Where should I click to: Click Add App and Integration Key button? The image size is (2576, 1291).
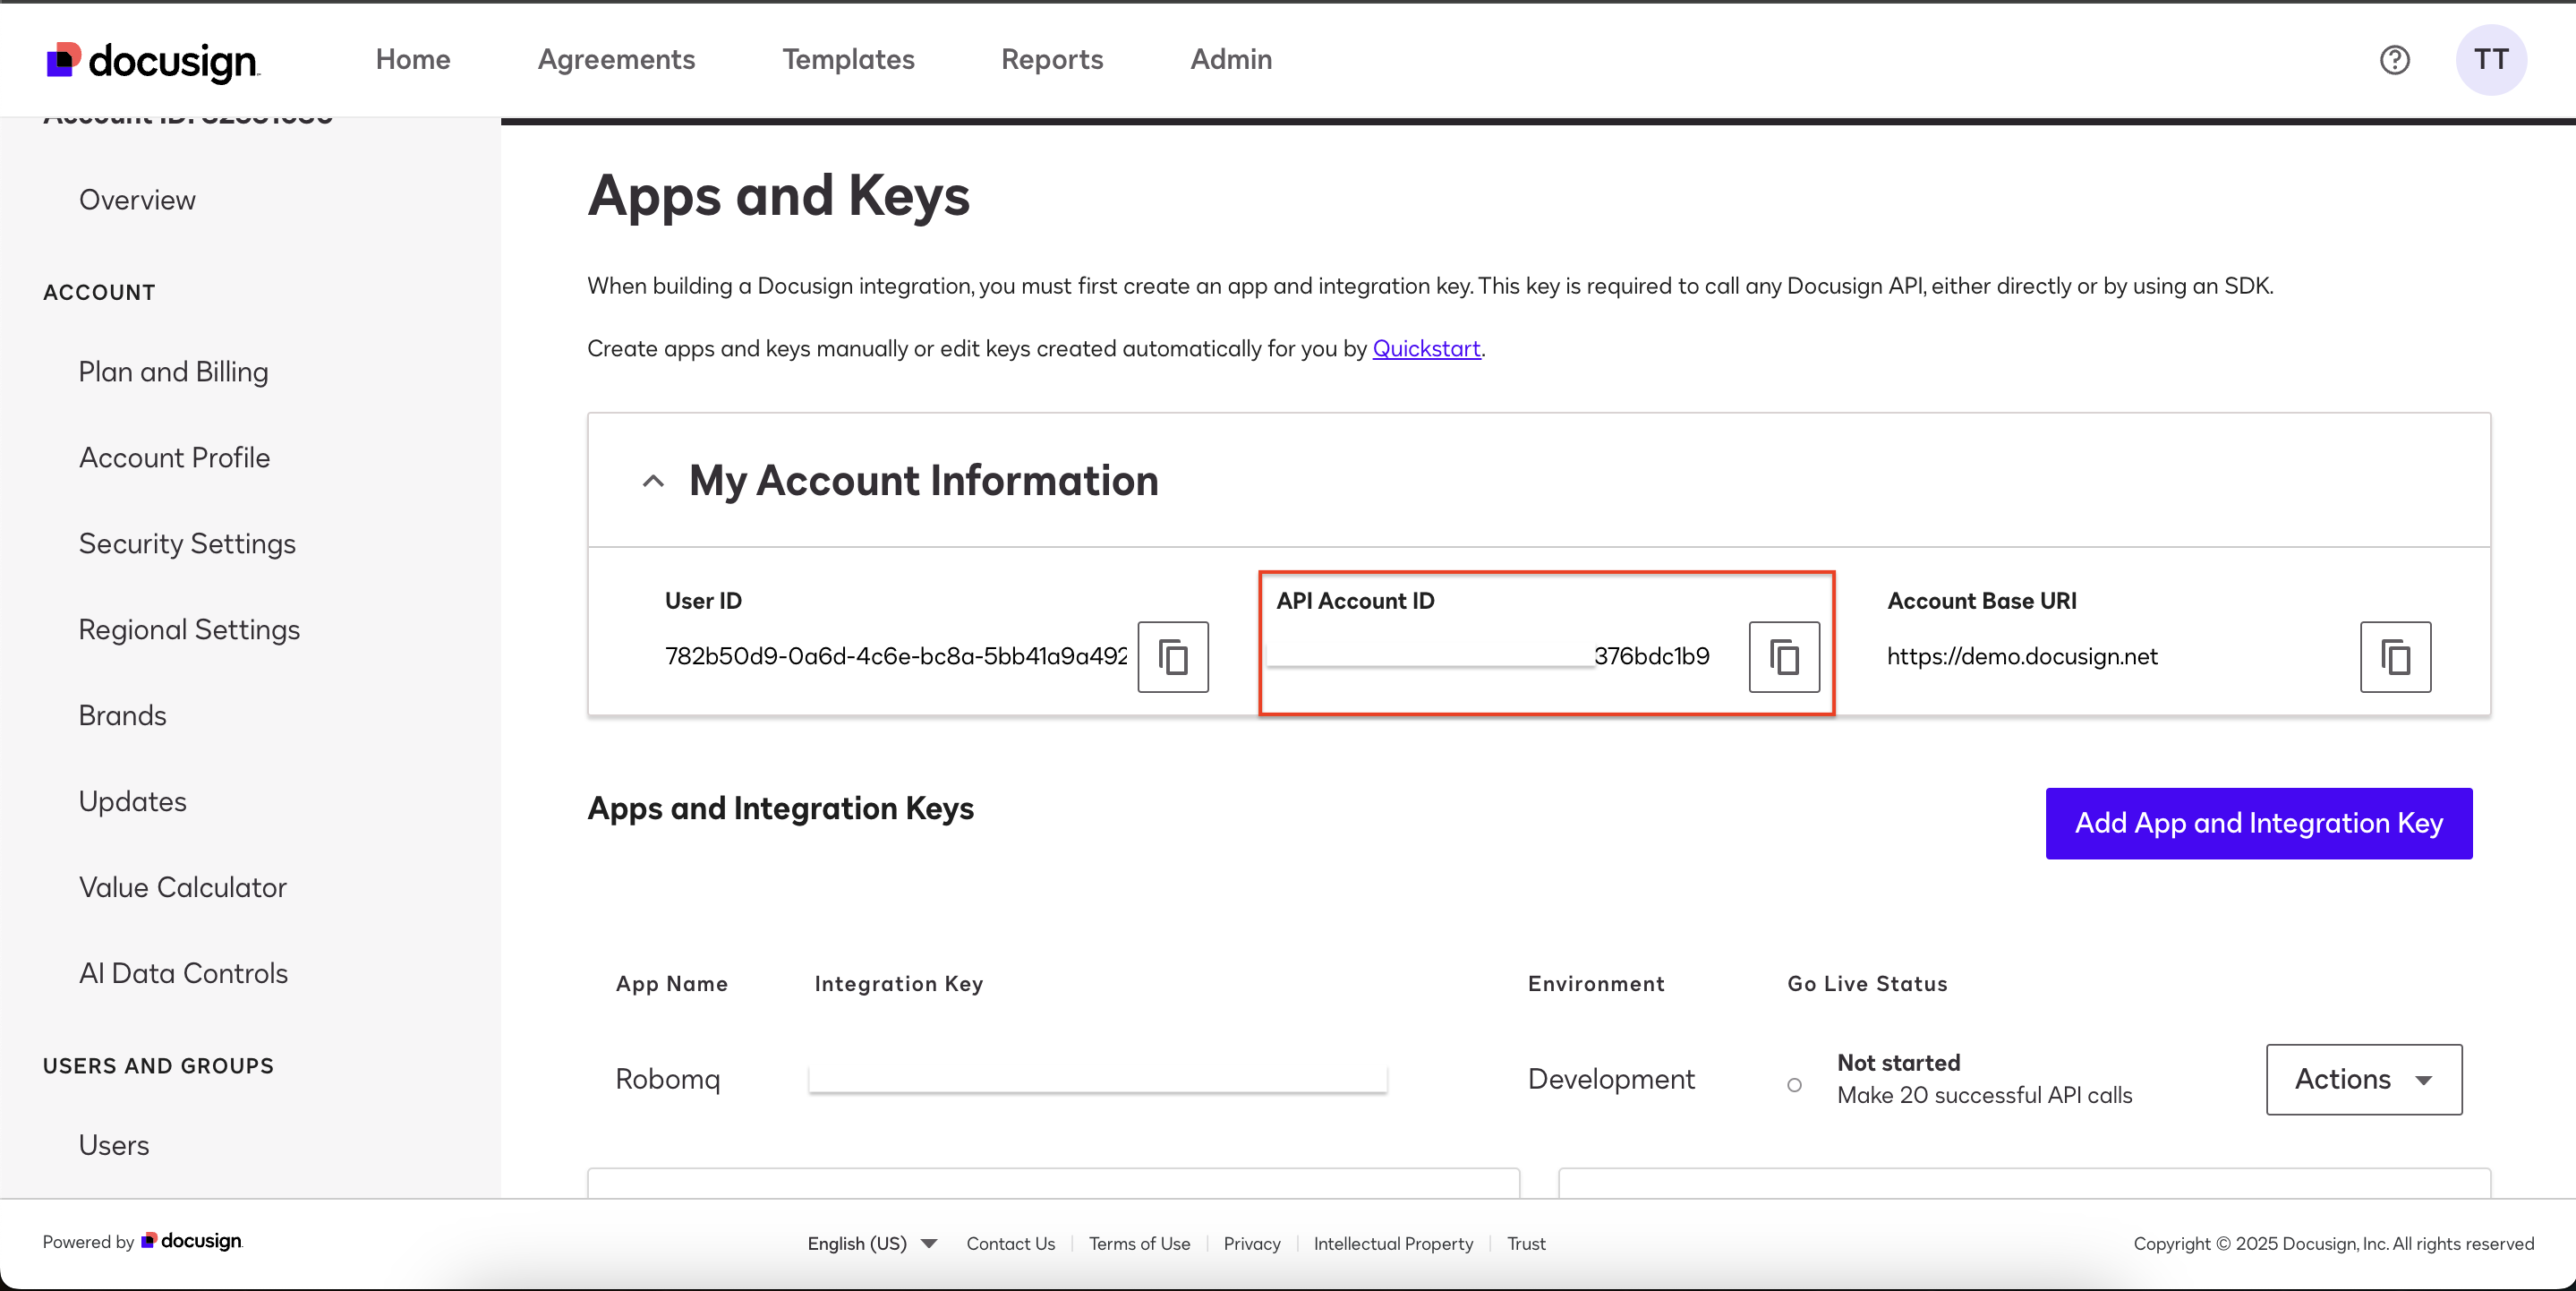click(x=2259, y=824)
